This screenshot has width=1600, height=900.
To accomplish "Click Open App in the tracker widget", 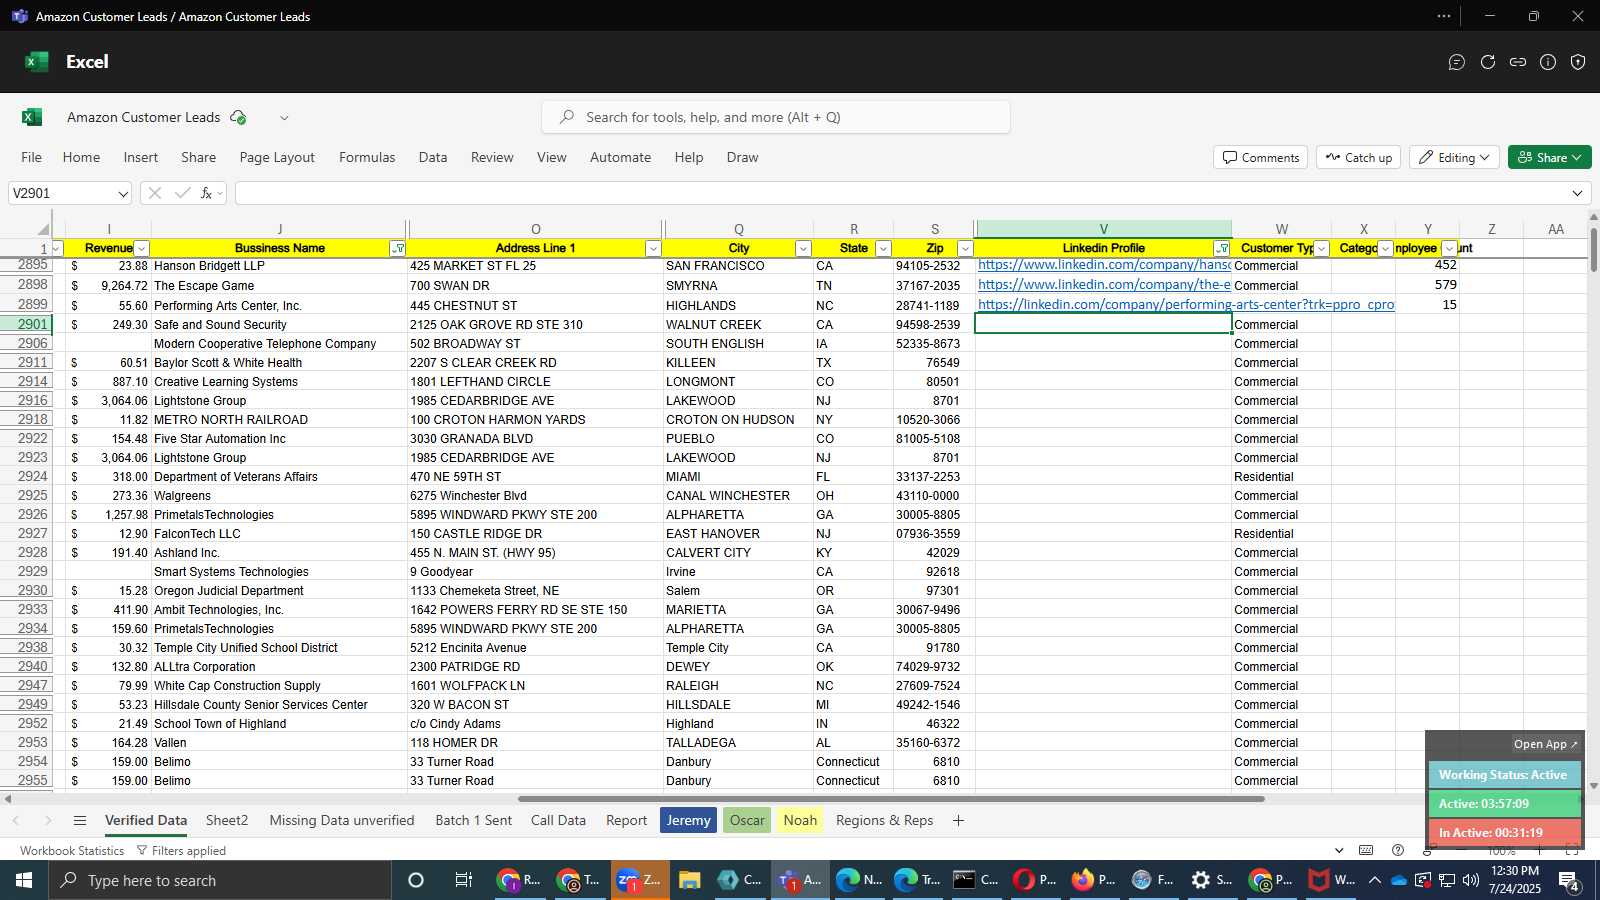I will coord(1545,744).
